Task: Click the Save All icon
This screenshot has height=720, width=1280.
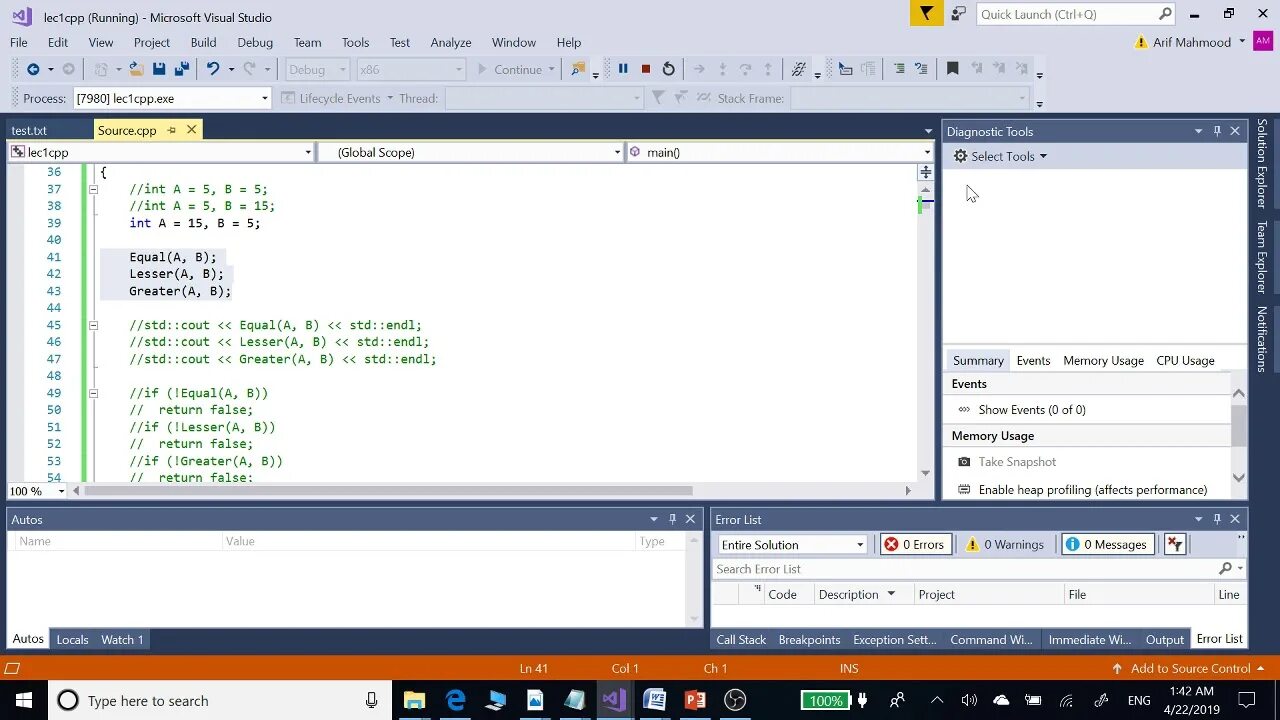Action: click(182, 69)
